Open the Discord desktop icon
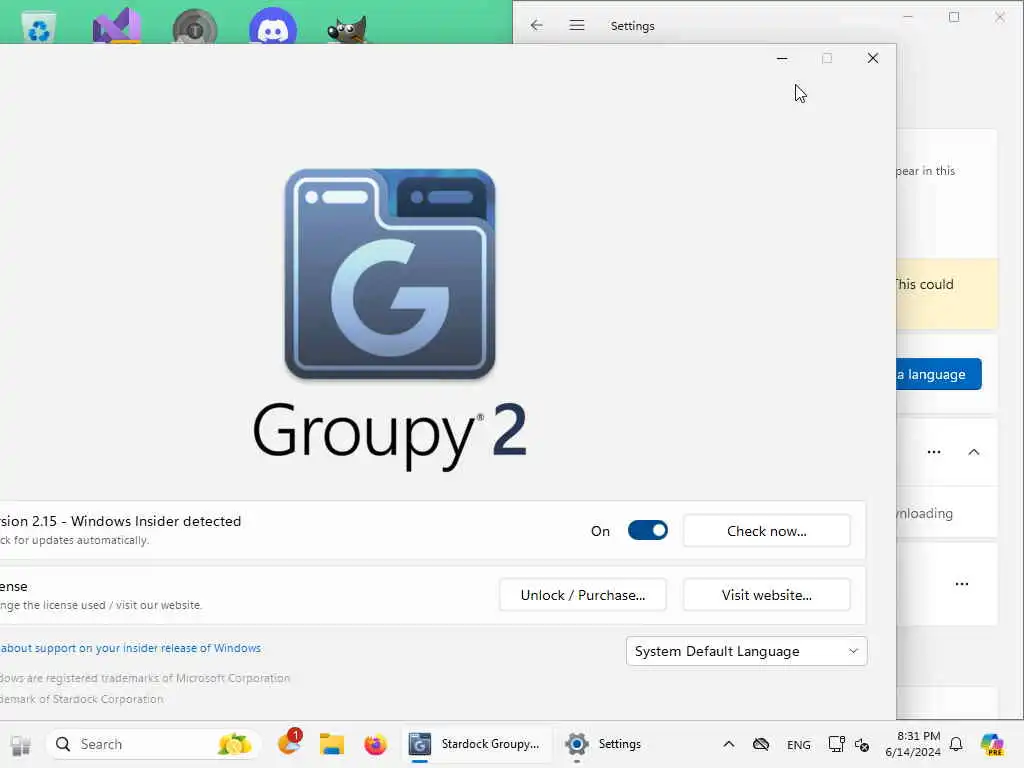The height and width of the screenshot is (768, 1024). 273,27
